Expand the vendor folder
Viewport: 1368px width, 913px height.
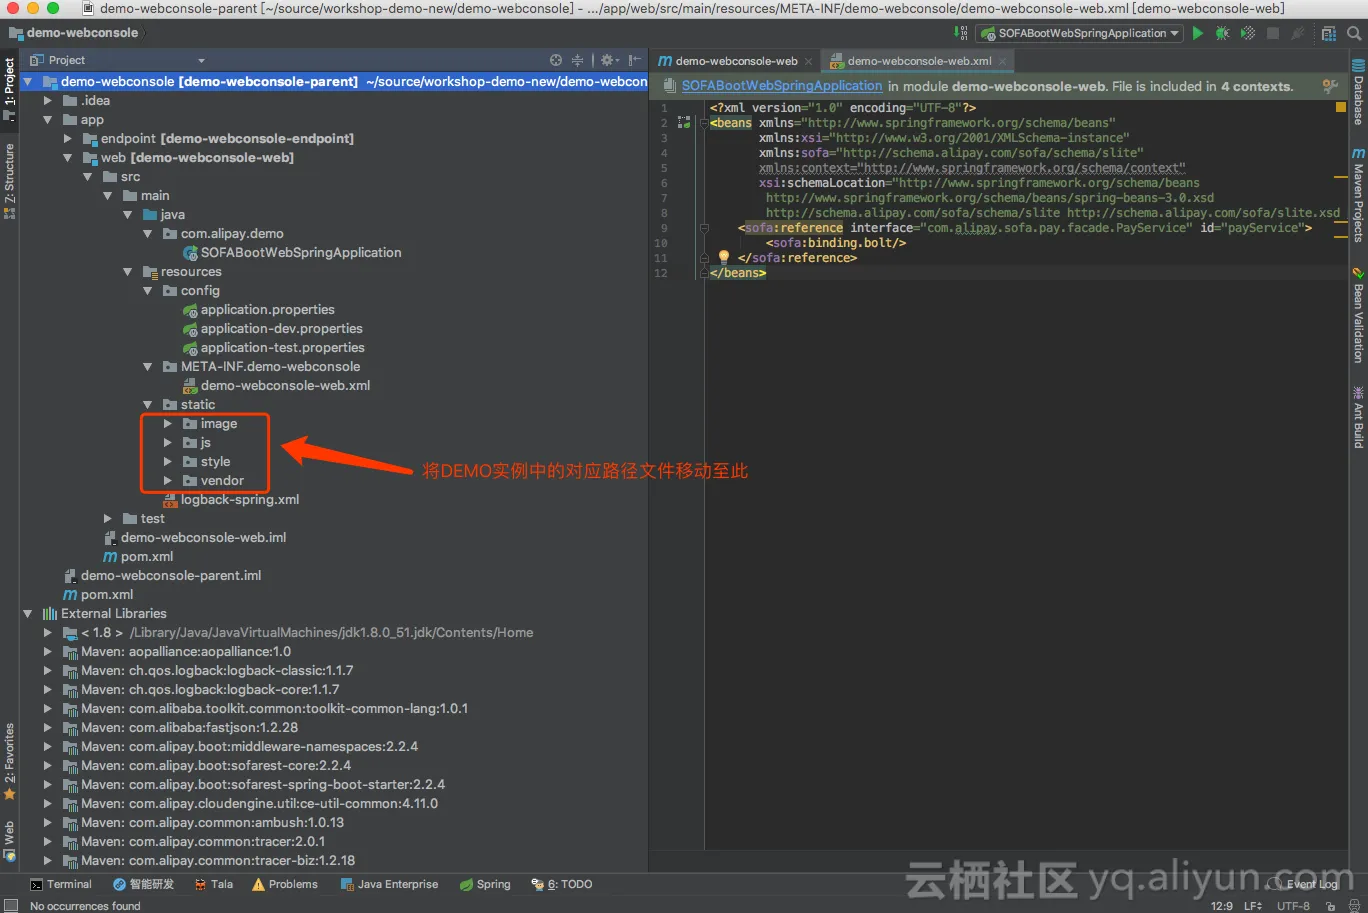coord(167,480)
